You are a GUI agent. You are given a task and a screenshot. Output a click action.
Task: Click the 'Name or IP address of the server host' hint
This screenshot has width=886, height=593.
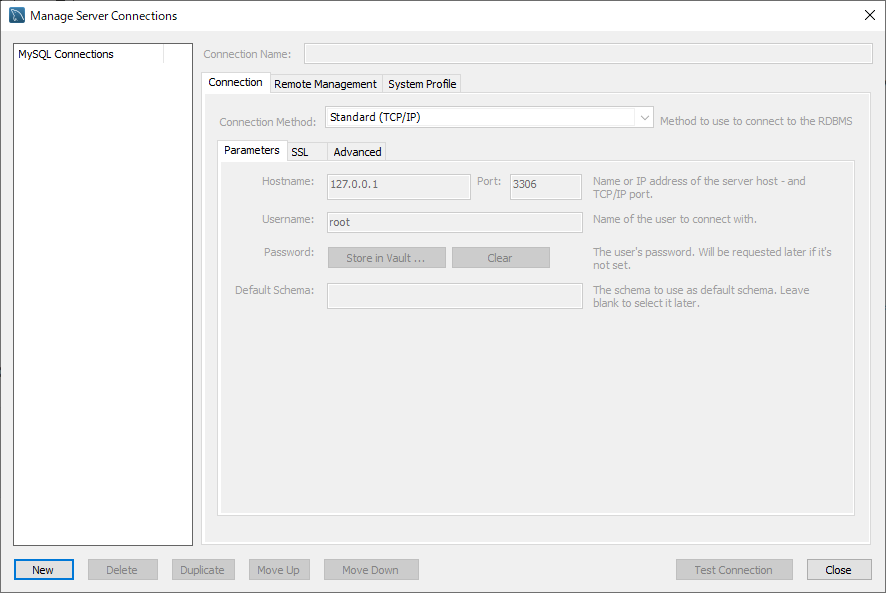click(x=699, y=187)
